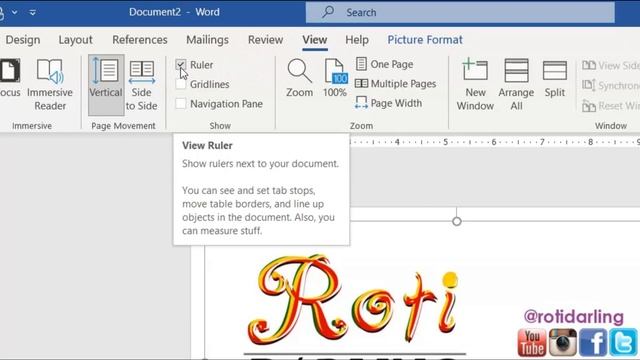Click the Instagram icon
Image resolution: width=640 pixels, height=360 pixels.
(x=562, y=342)
